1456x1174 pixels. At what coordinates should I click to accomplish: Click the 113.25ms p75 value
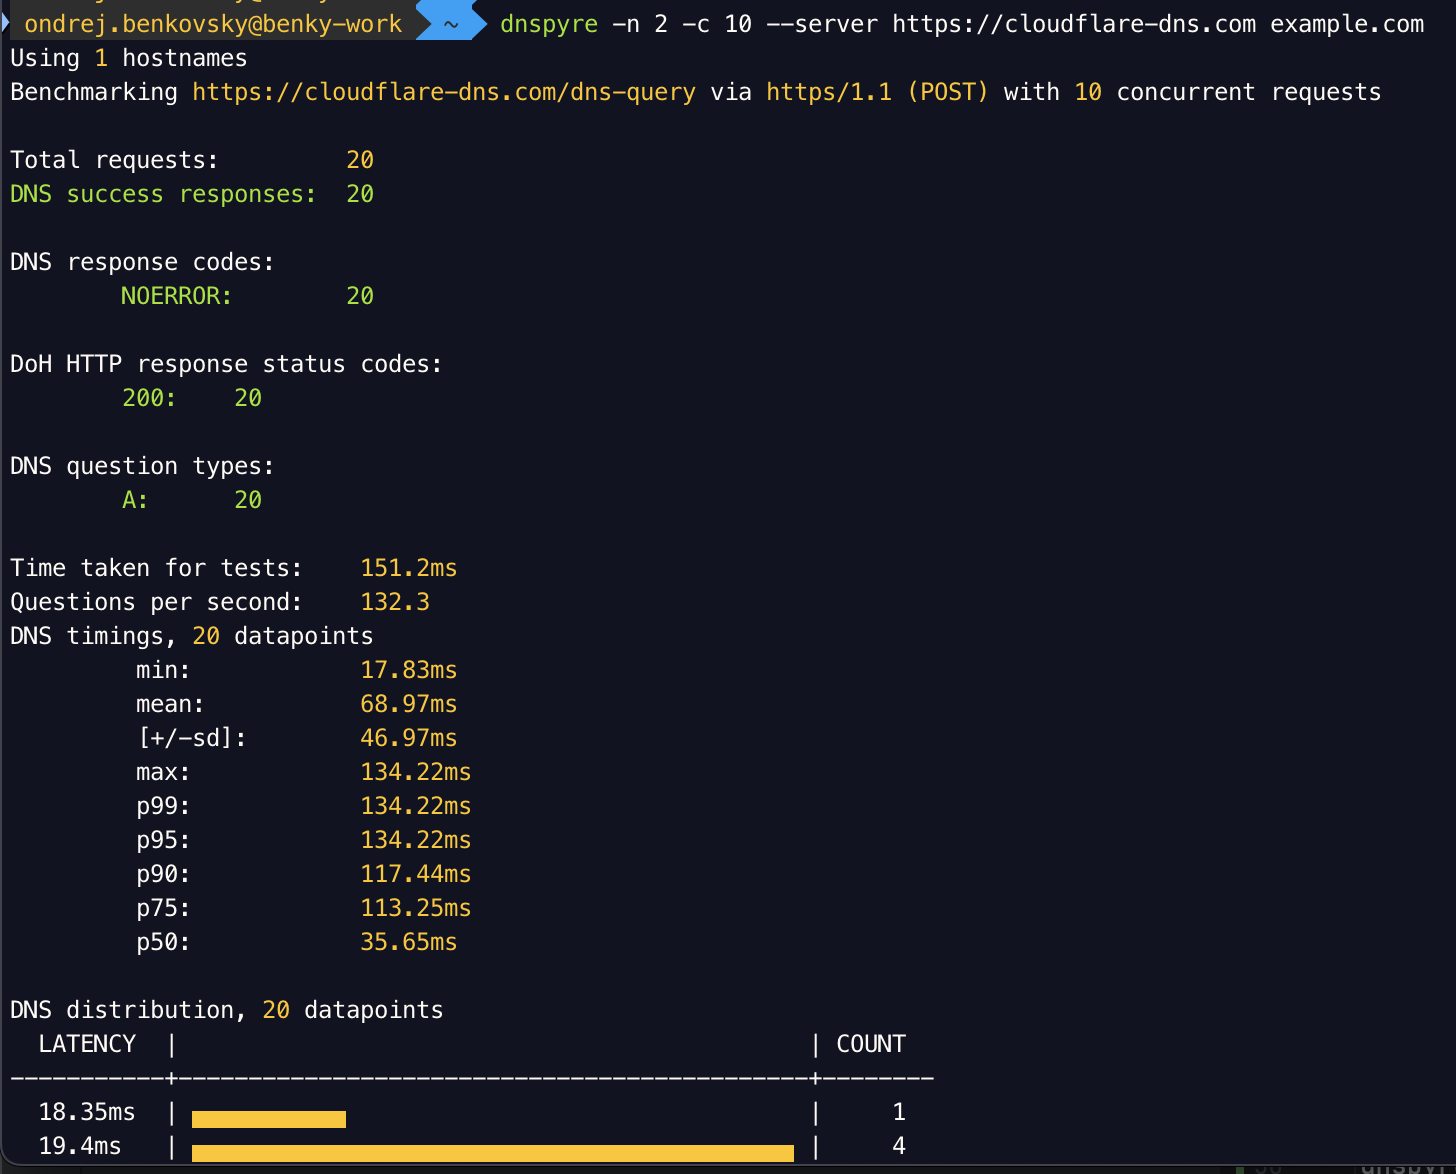point(416,908)
